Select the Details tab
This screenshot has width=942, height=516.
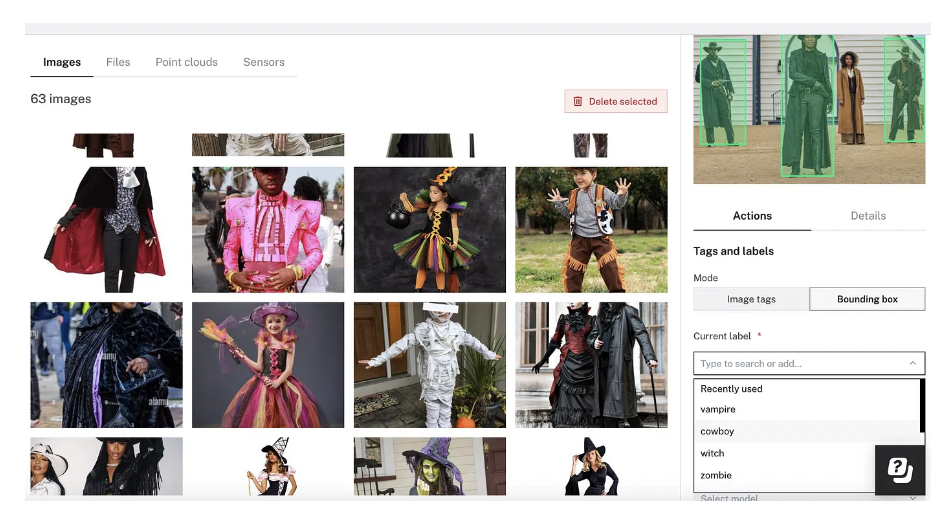[868, 216]
